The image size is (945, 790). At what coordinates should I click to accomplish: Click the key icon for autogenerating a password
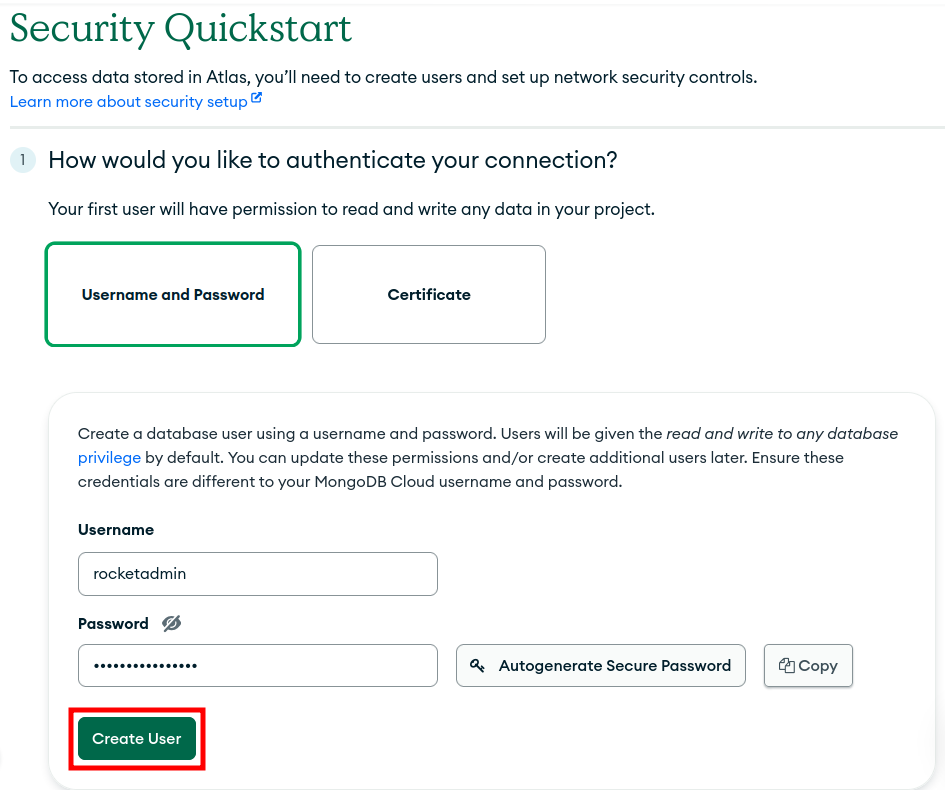click(478, 666)
